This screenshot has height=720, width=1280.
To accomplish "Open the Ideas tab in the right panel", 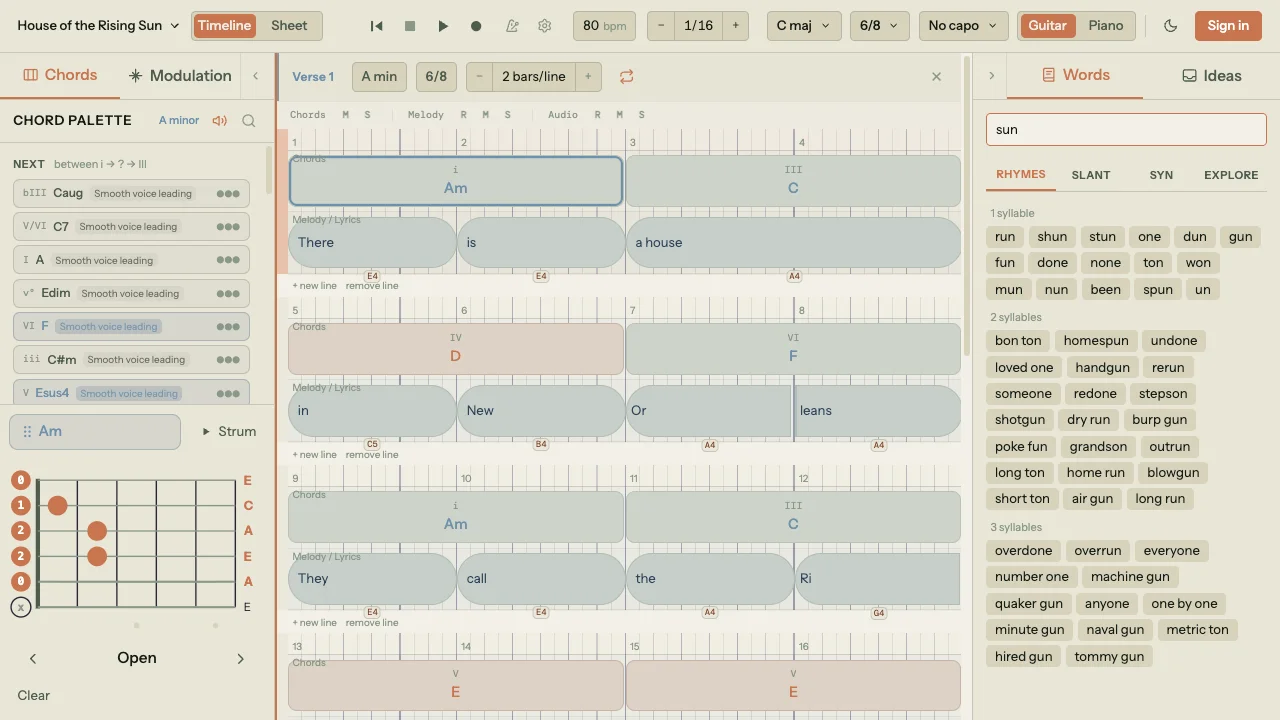I will tap(1211, 75).
